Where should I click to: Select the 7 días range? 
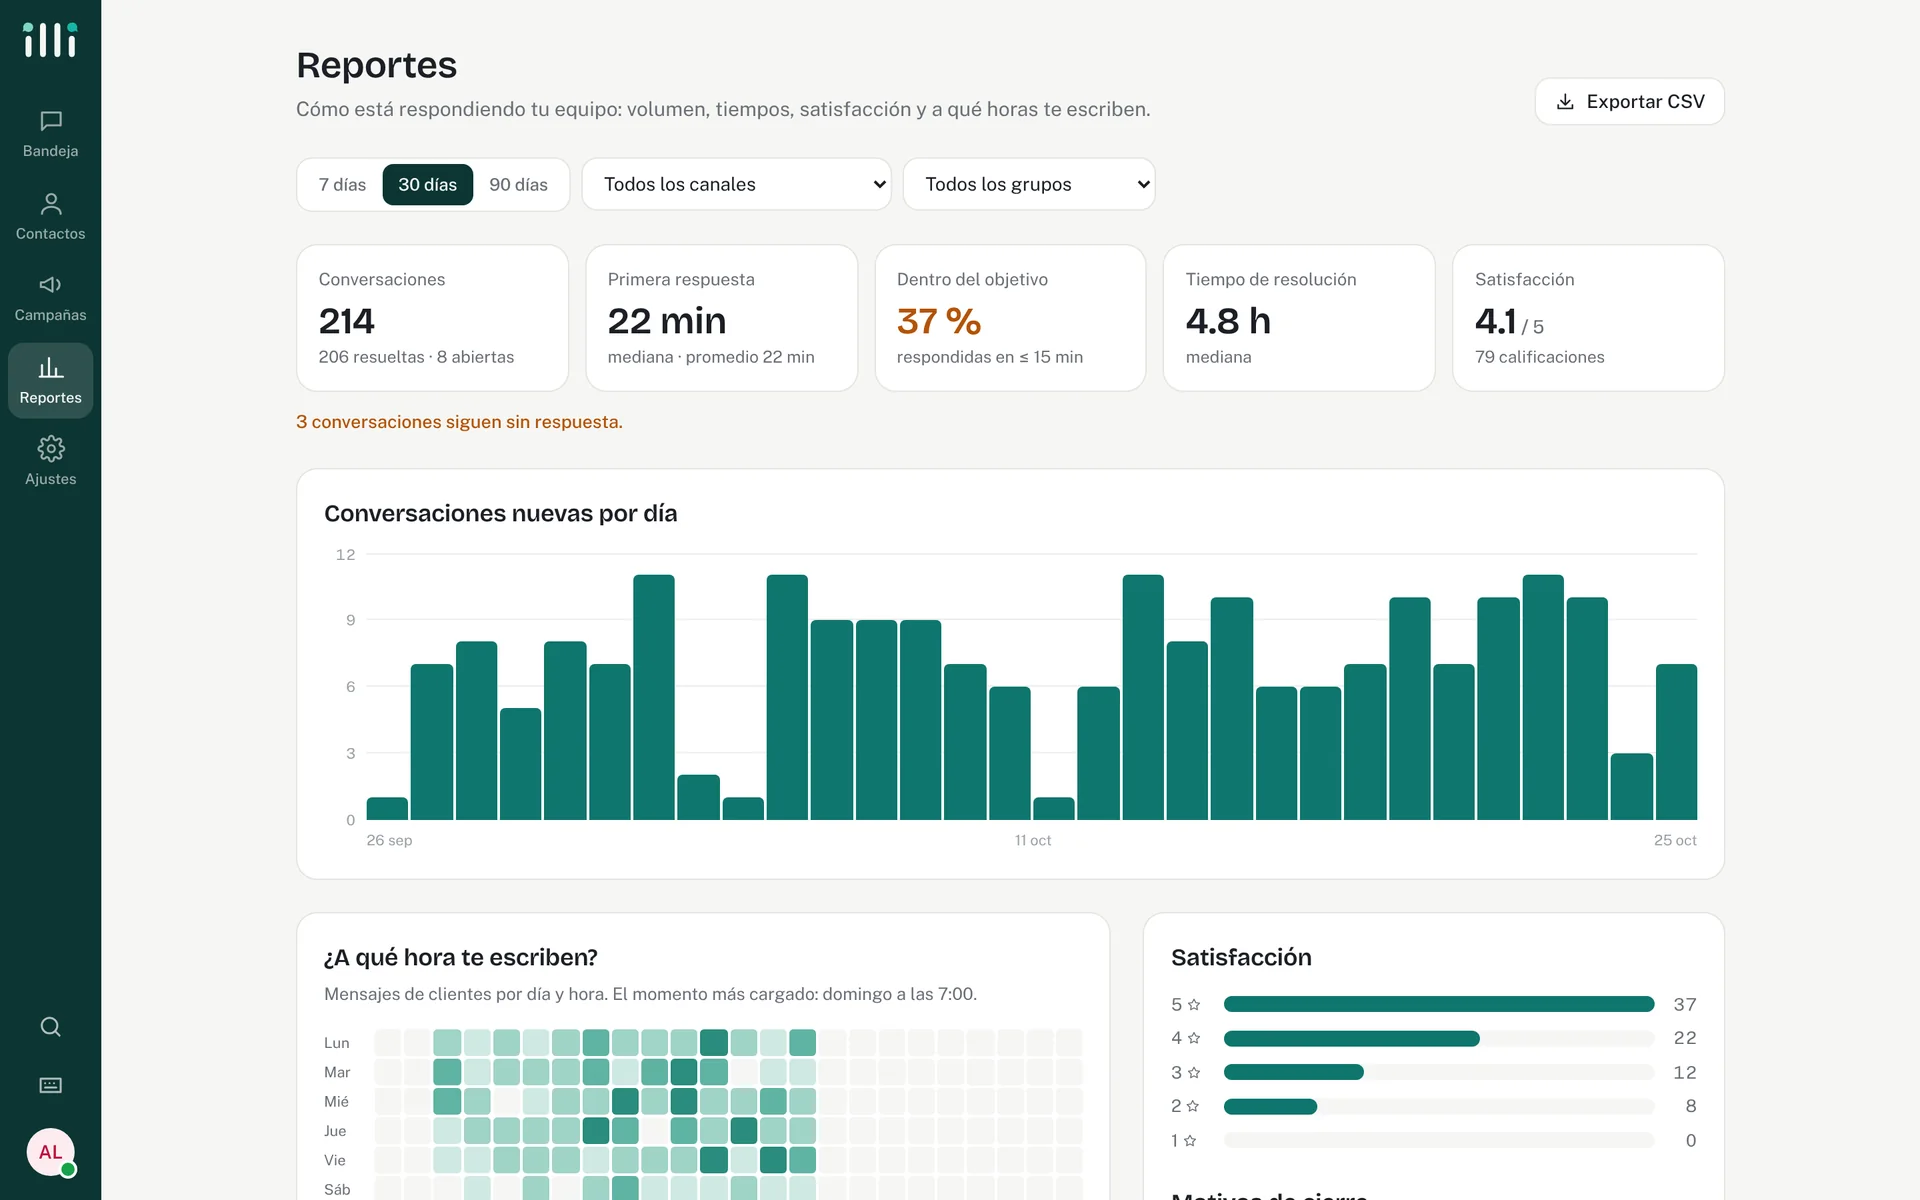(x=342, y=185)
